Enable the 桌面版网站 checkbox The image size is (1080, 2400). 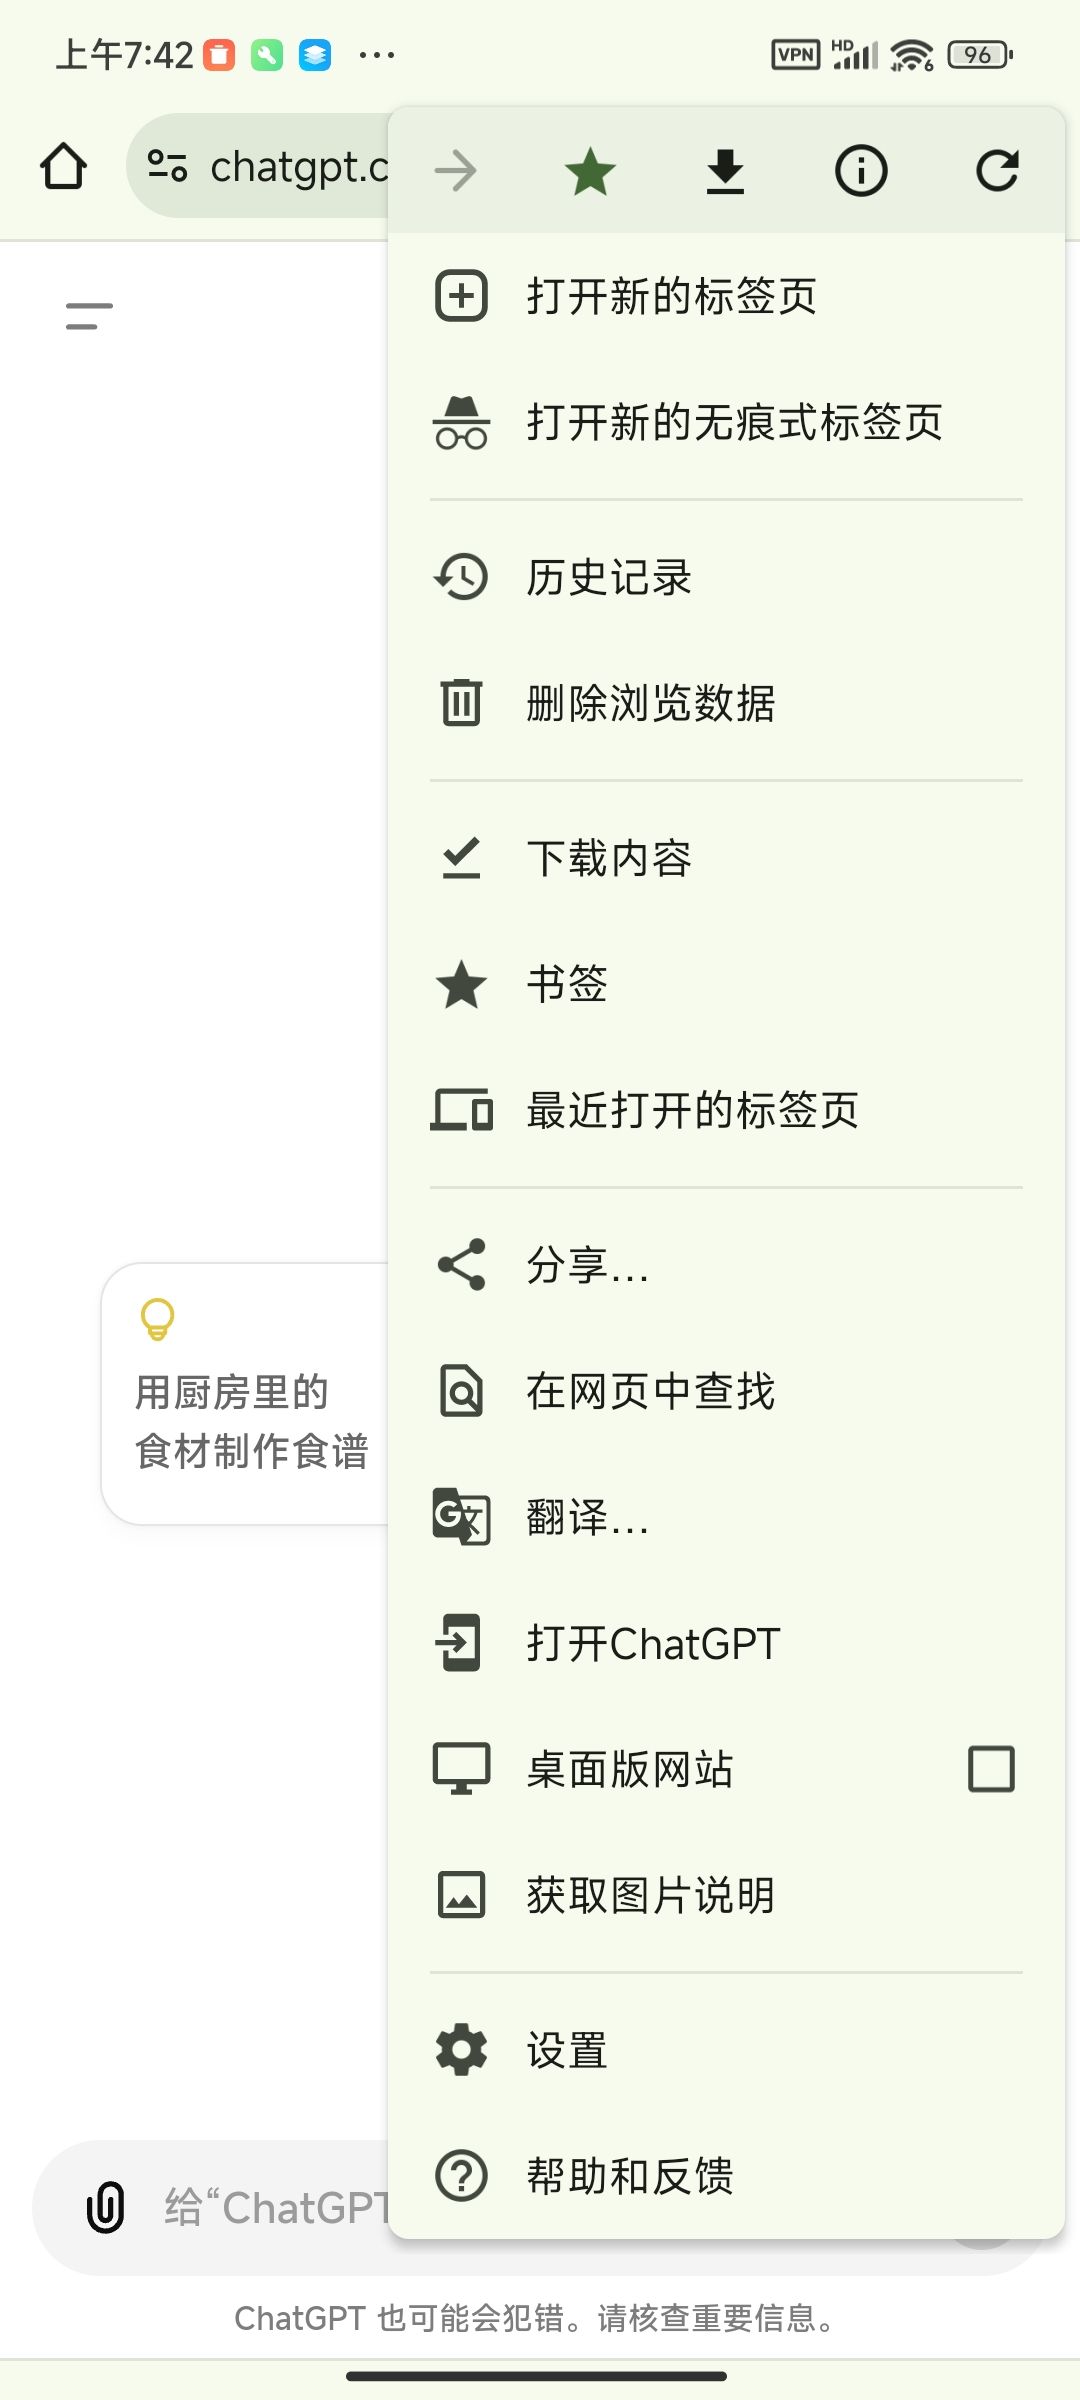991,1769
